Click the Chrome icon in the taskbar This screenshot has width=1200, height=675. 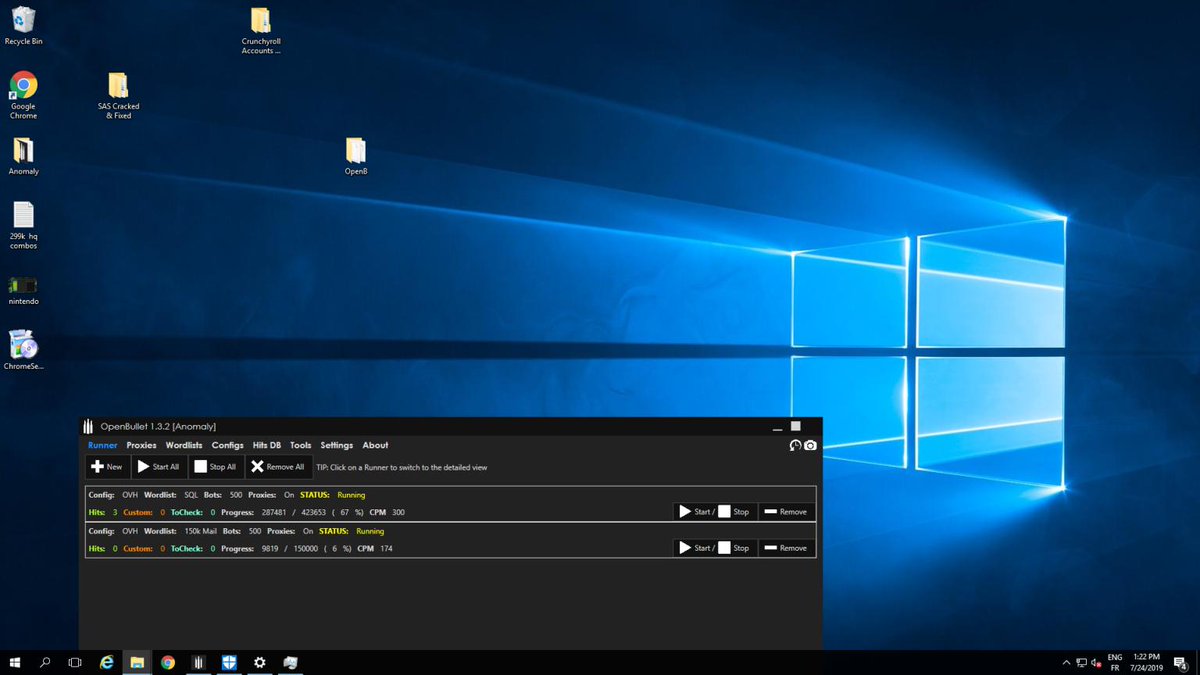pos(168,662)
